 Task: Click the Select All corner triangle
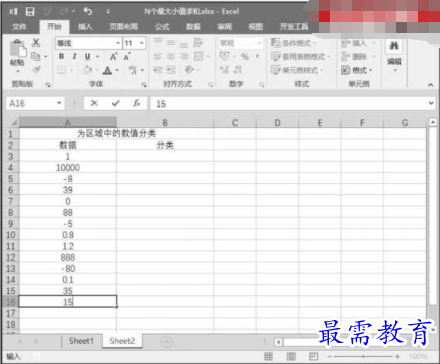13,123
